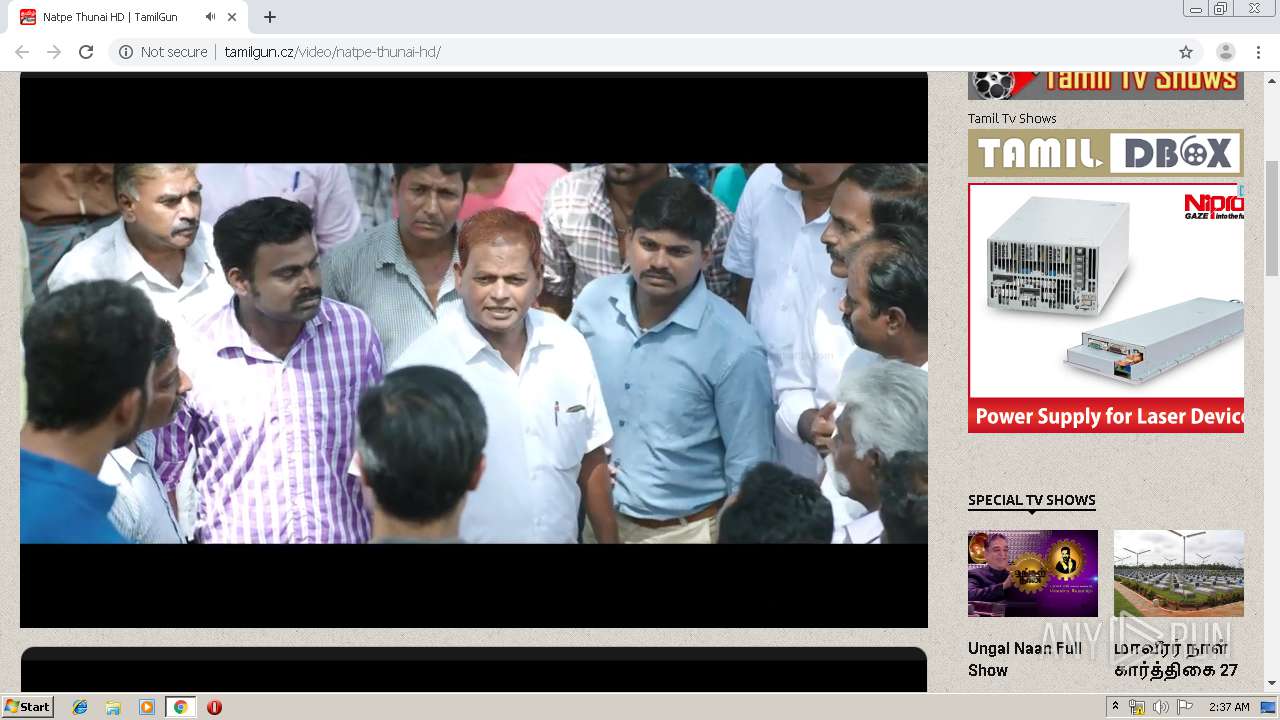Open Ungal Naan Full Show title link
The height and width of the screenshot is (720, 1280).
point(1025,659)
